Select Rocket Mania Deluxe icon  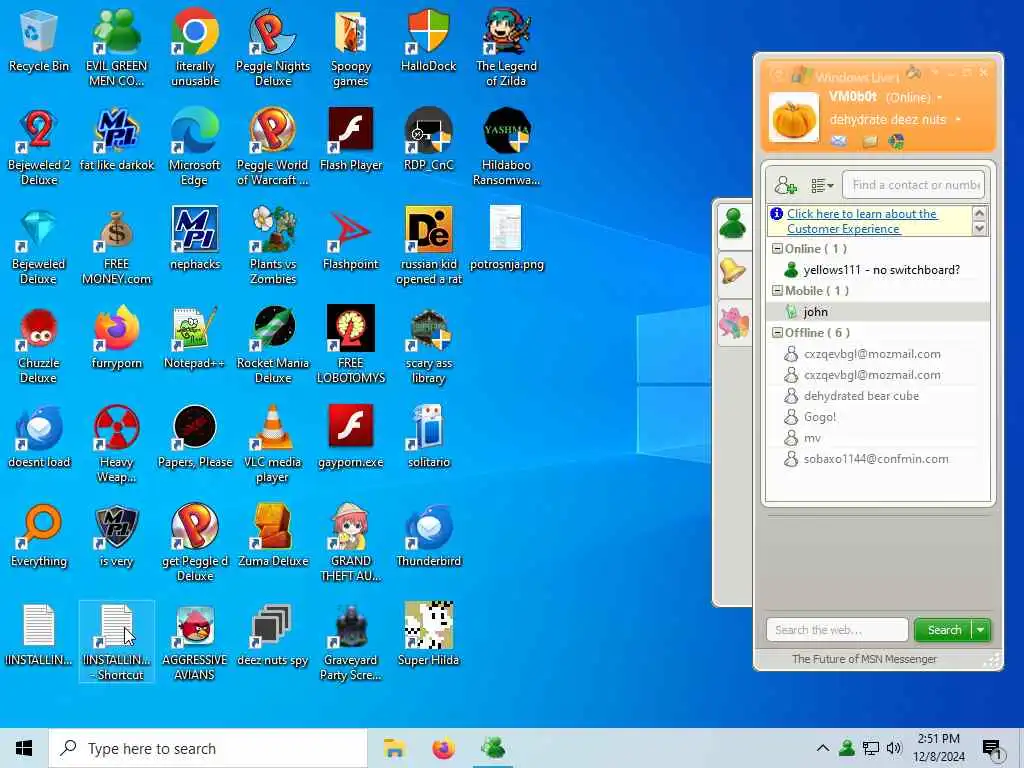273,345
